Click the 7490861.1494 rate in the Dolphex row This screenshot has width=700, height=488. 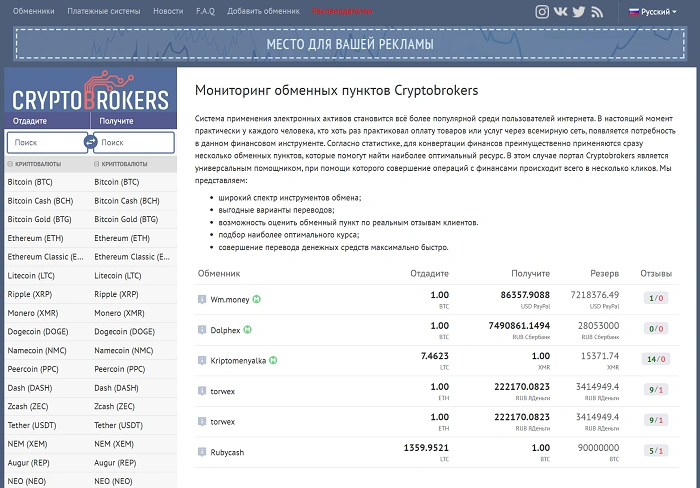519,325
